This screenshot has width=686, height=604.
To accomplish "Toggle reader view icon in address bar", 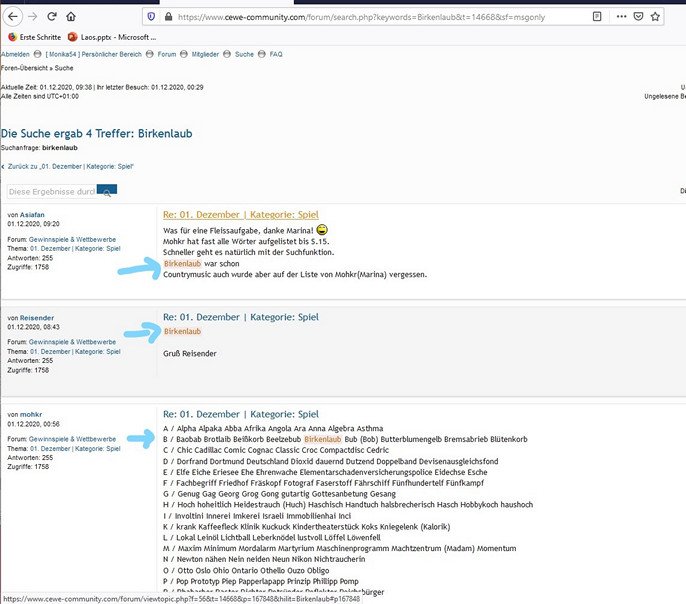I will click(x=597, y=17).
